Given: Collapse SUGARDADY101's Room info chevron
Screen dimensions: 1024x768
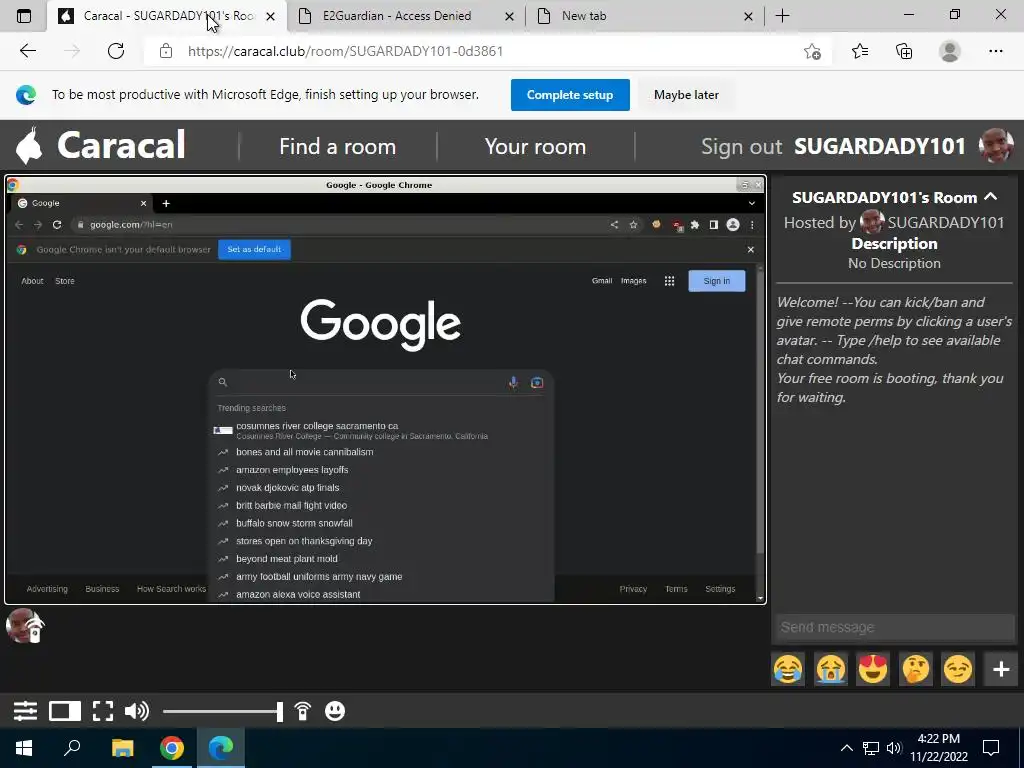Looking at the screenshot, I should coord(991,197).
